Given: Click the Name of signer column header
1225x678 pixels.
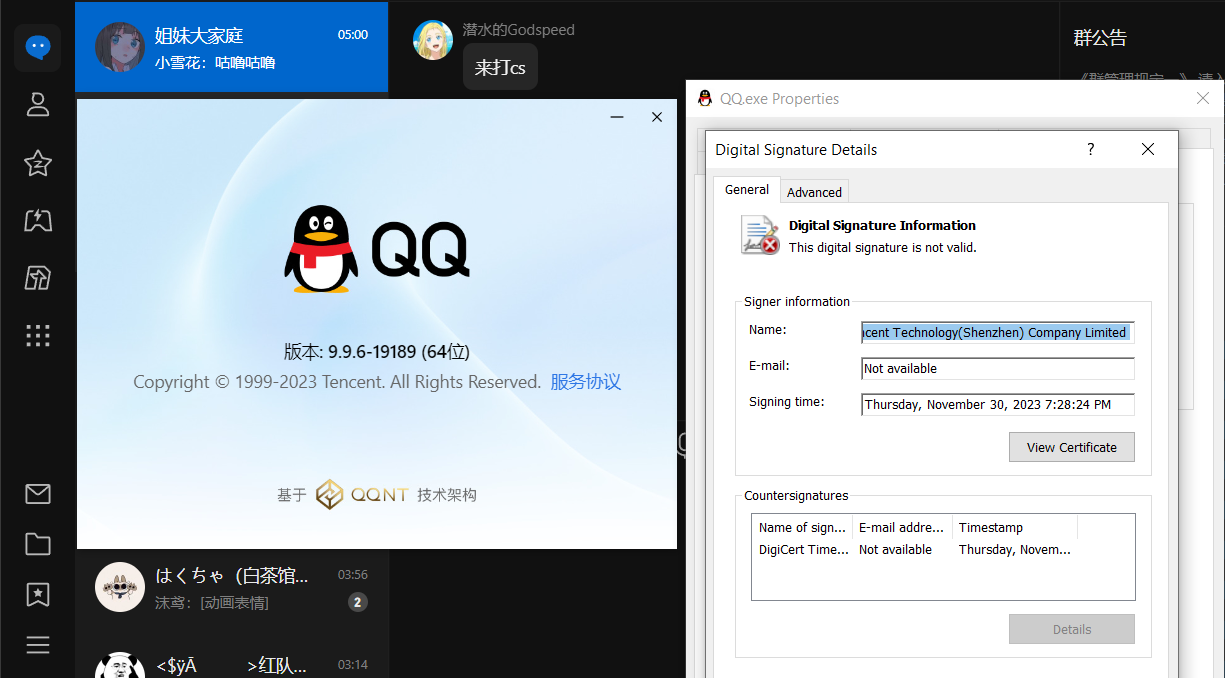Looking at the screenshot, I should click(x=802, y=527).
